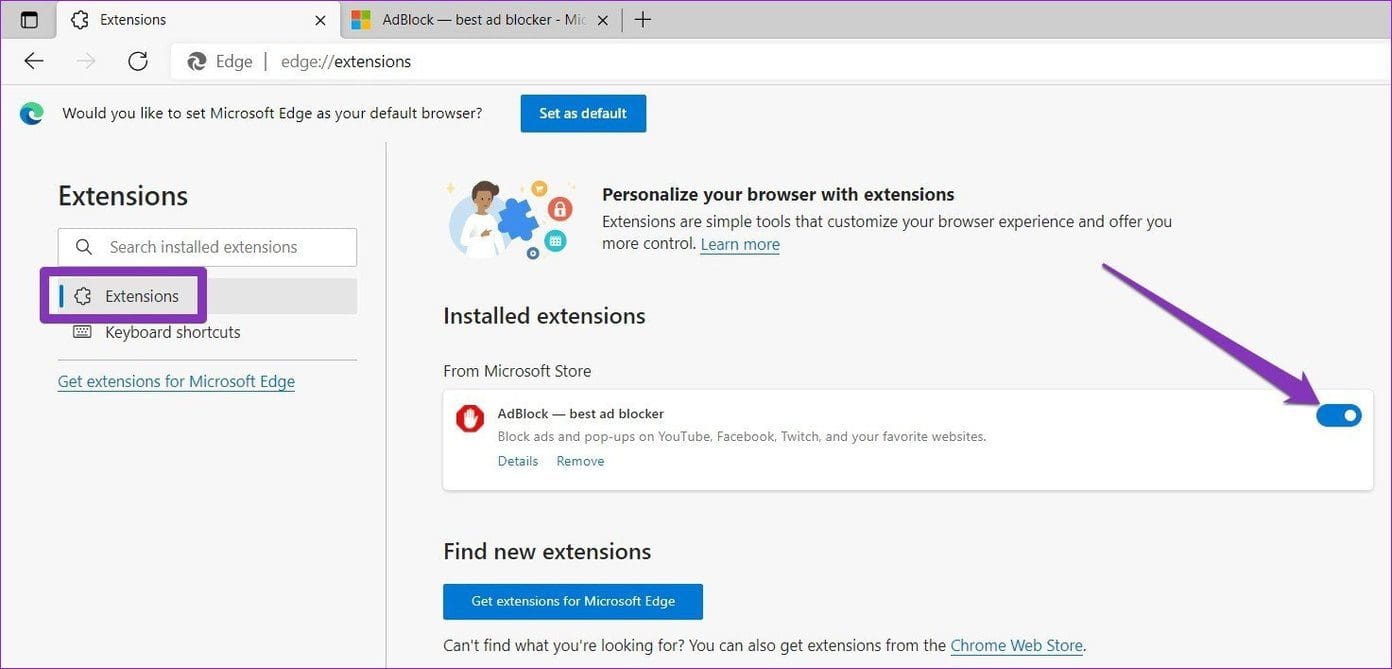The height and width of the screenshot is (669, 1392).
Task: Open a new tab with plus icon
Action: (643, 20)
